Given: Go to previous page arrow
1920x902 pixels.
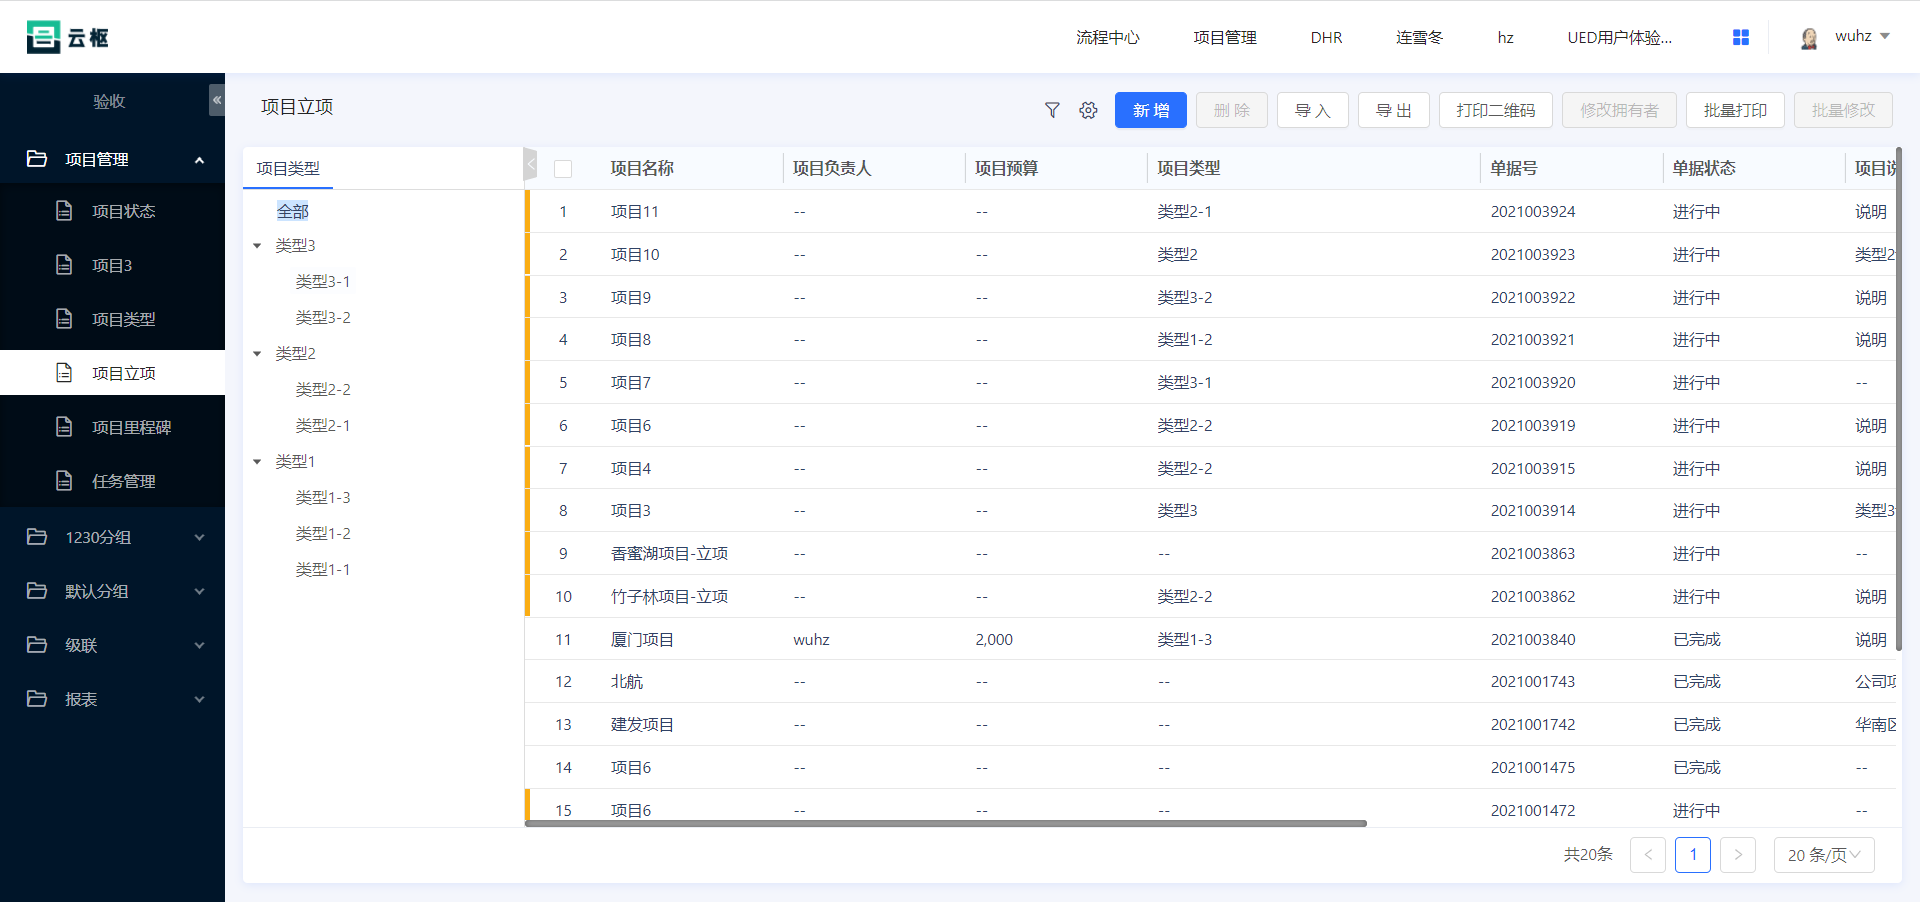Looking at the screenshot, I should click(1648, 855).
